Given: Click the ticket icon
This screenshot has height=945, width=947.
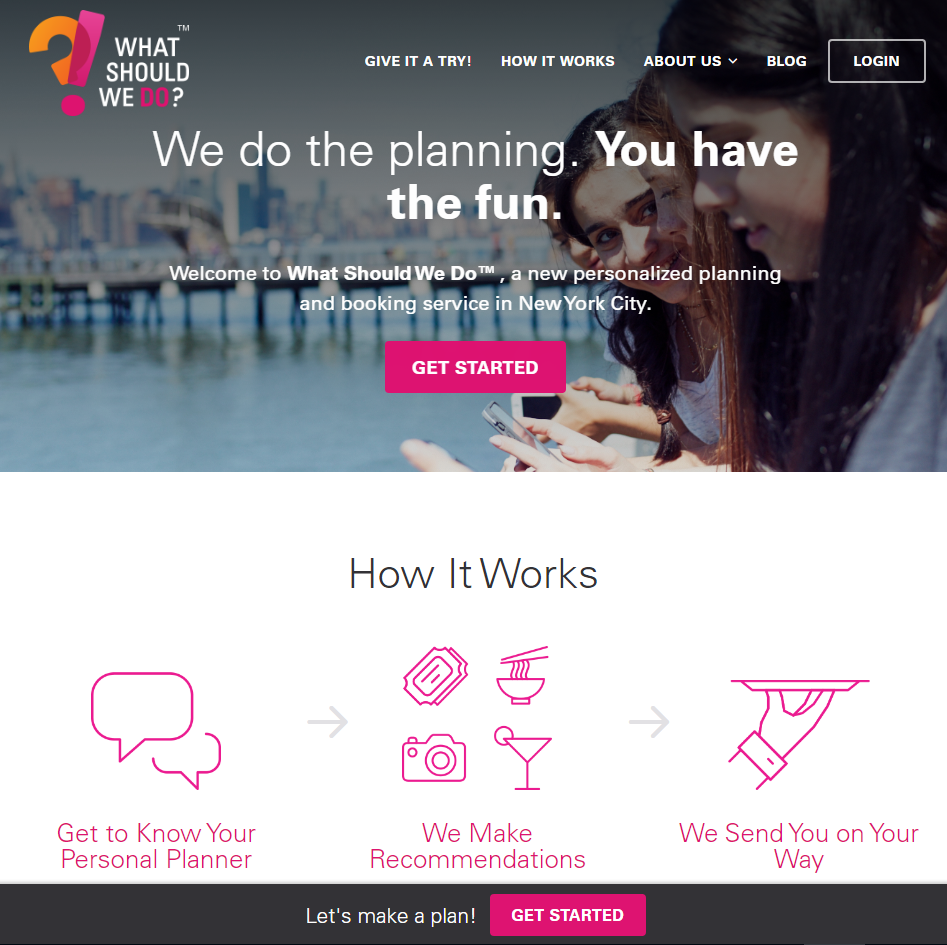Looking at the screenshot, I should click(435, 676).
